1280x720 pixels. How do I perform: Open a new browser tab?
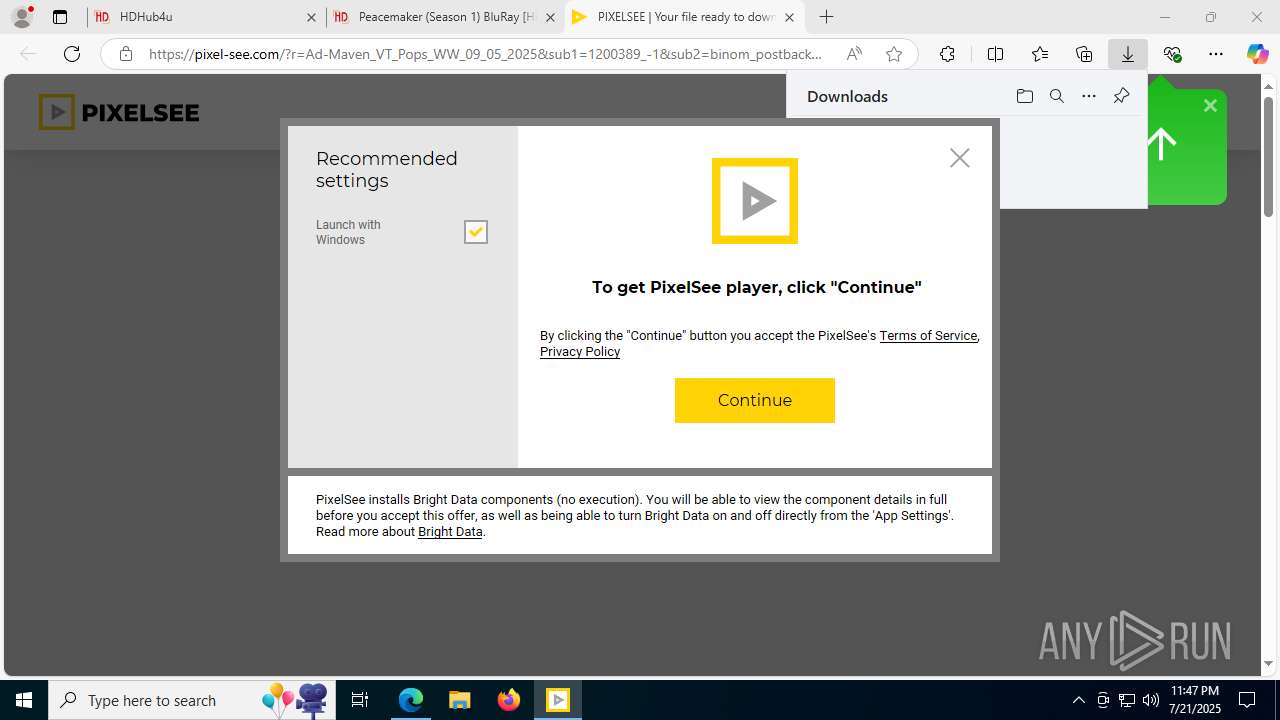[x=826, y=17]
